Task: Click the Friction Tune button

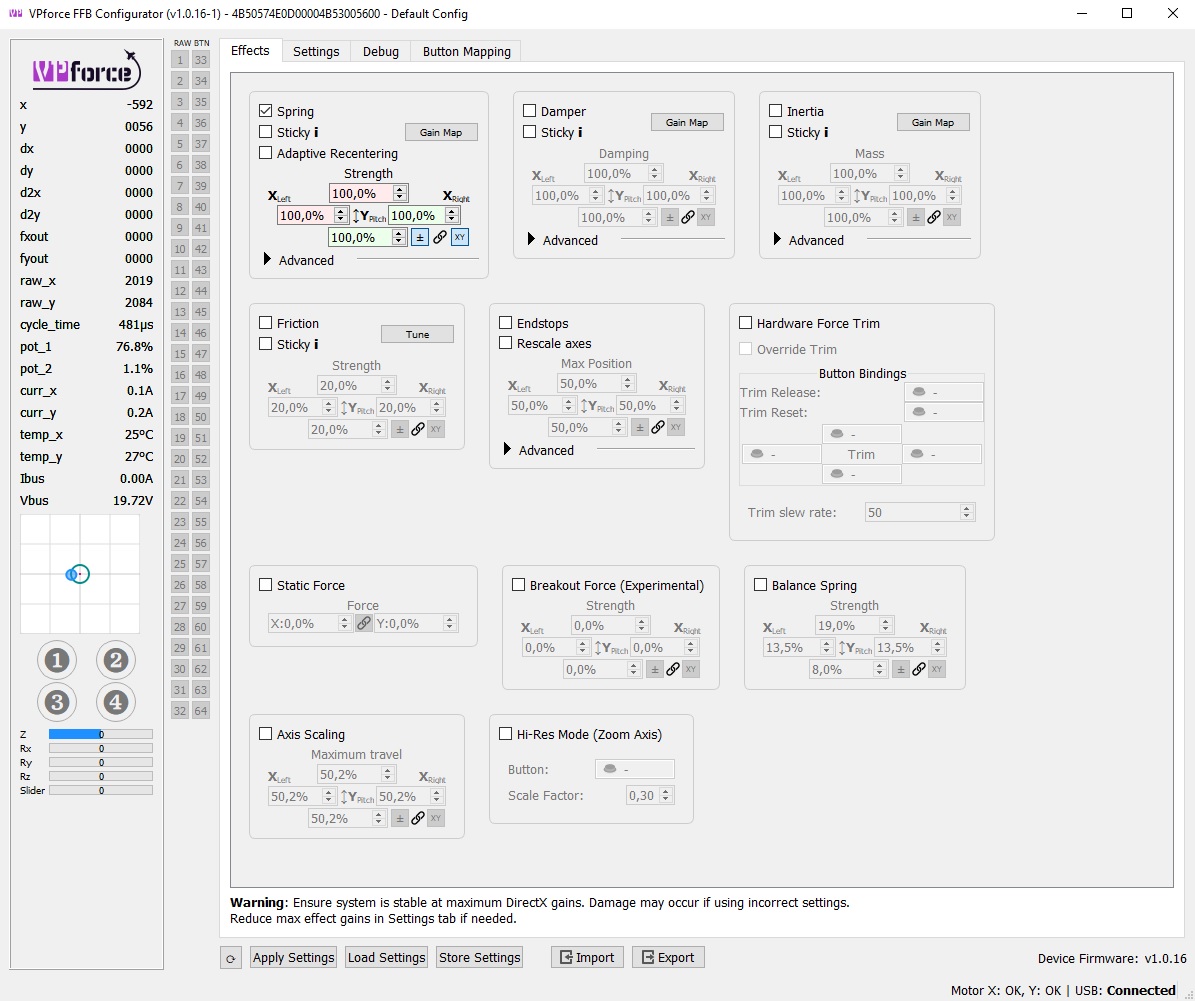Action: pos(418,334)
